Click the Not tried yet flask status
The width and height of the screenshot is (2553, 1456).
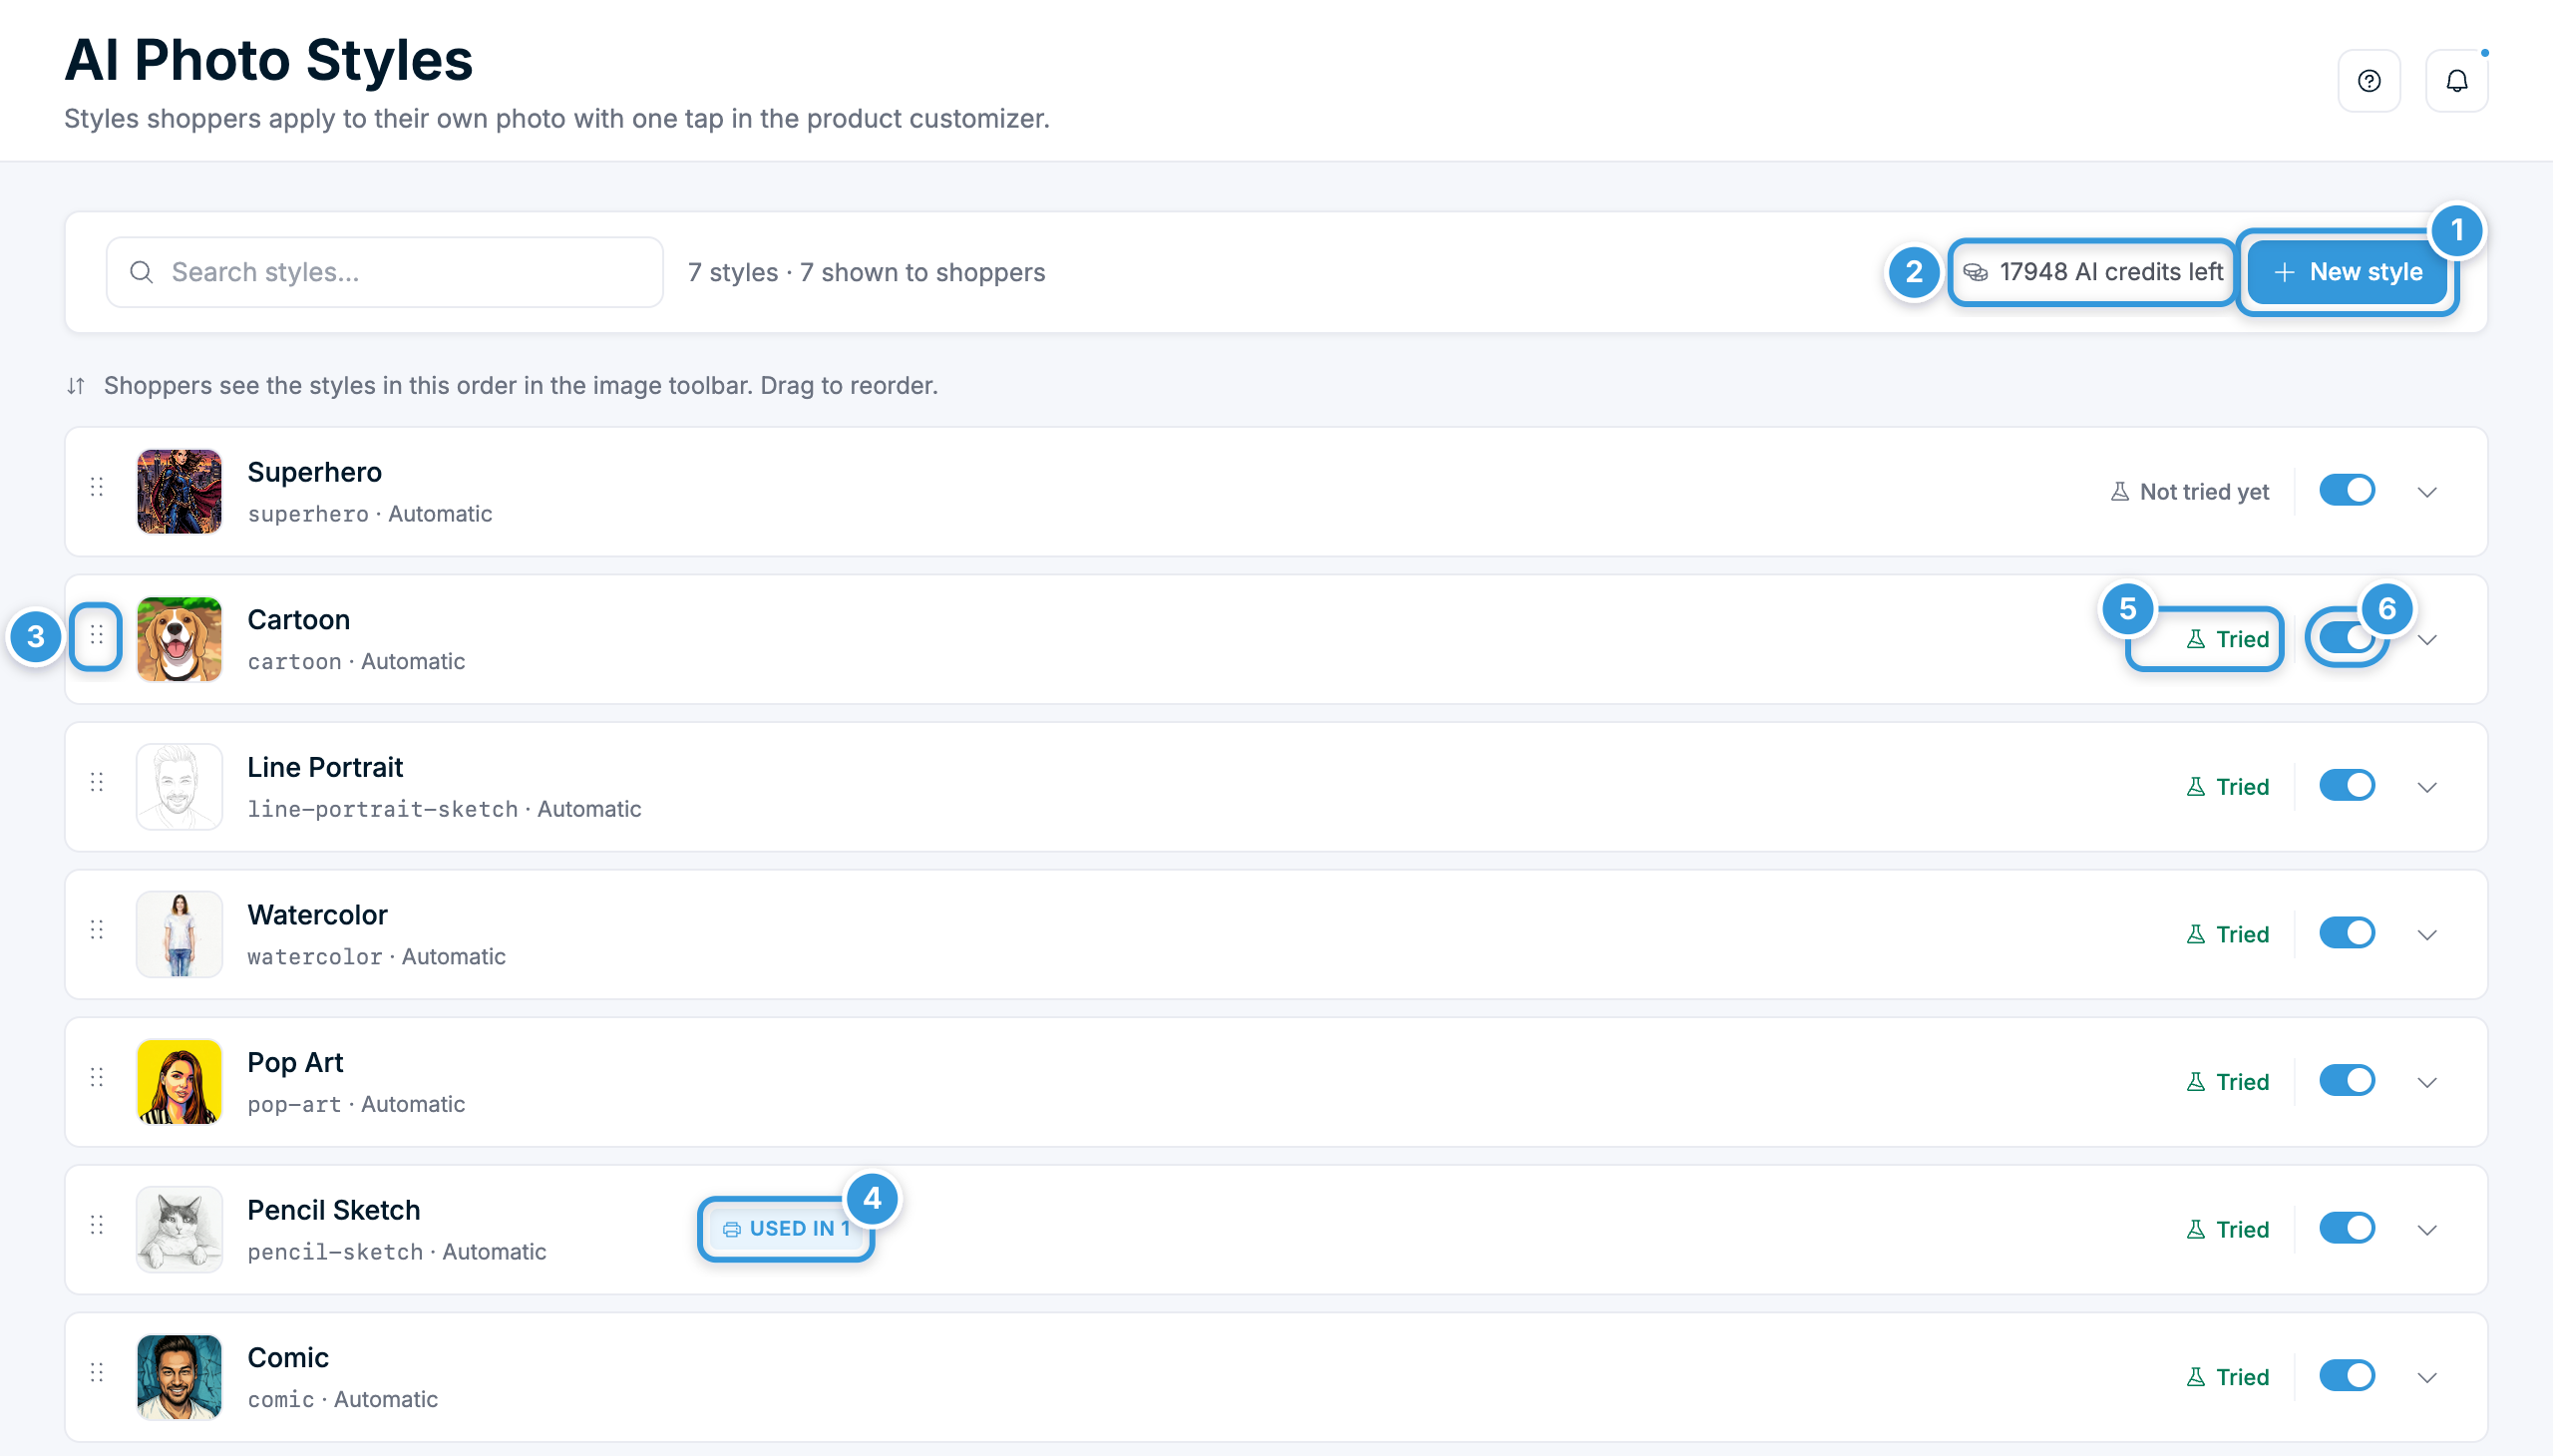coord(2190,492)
